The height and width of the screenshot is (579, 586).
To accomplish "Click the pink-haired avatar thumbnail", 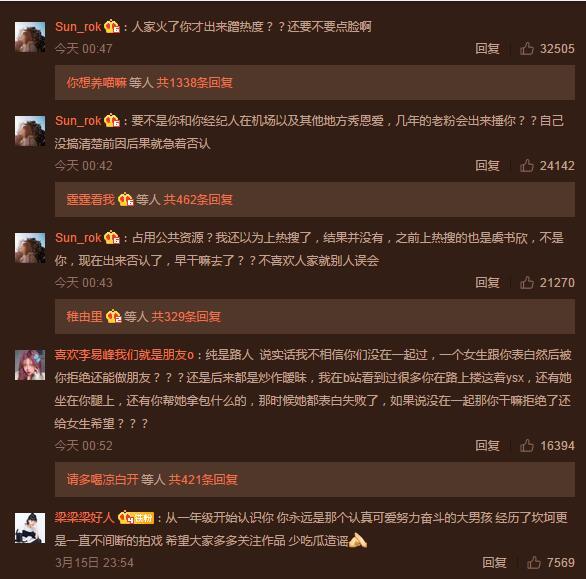I will pyautogui.click(x=30, y=365).
